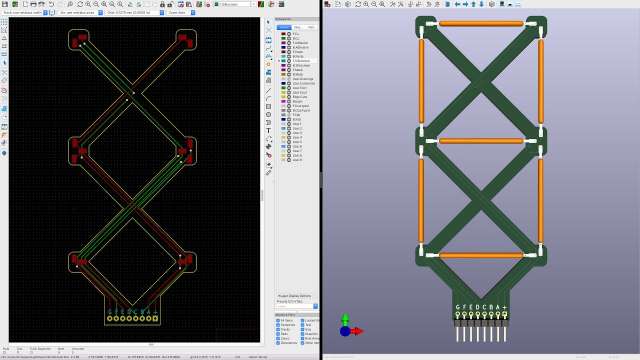Image resolution: width=640 pixels, height=360 pixels.
Task: Open the via size dropdown
Action: pos(100,13)
